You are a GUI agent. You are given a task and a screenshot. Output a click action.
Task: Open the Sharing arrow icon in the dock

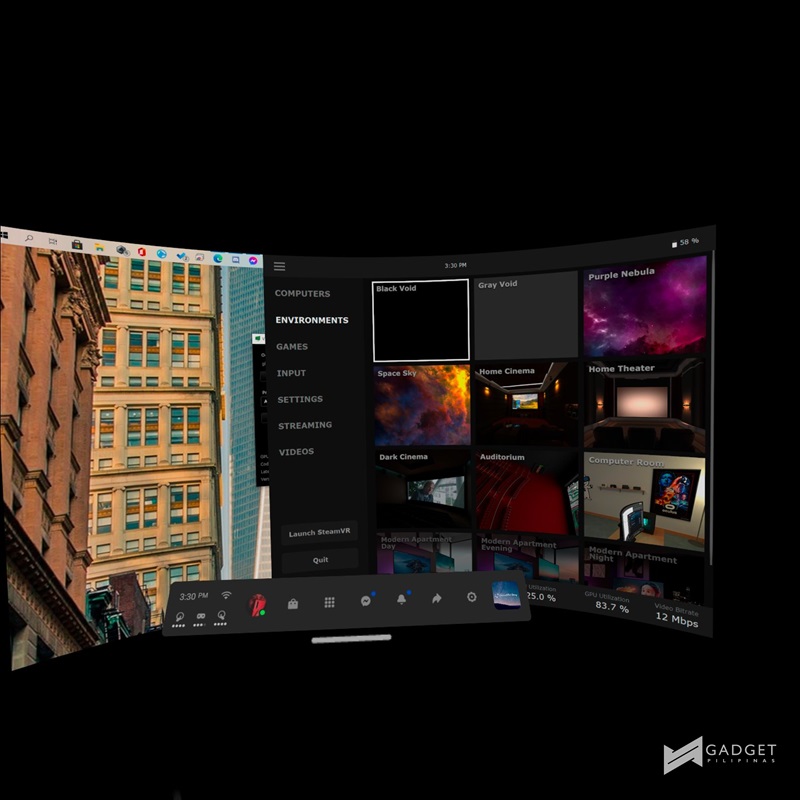point(437,598)
